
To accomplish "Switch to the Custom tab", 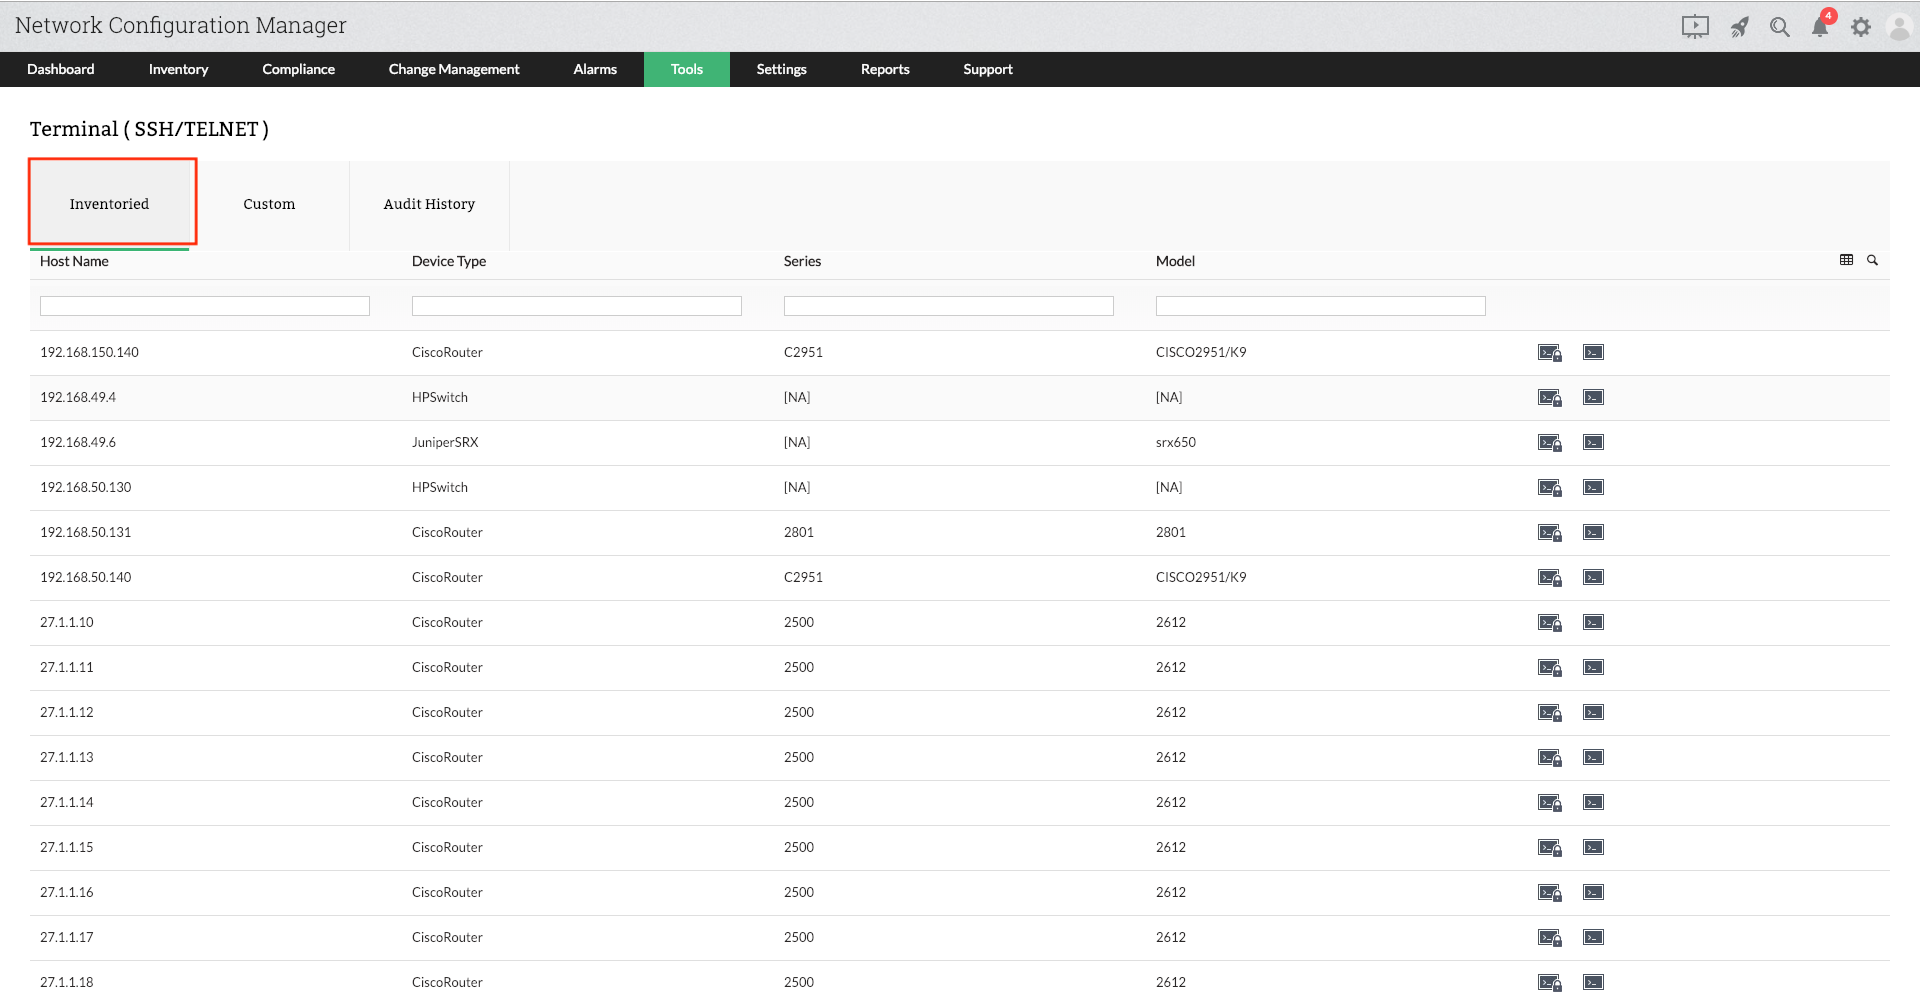I will pyautogui.click(x=268, y=203).
